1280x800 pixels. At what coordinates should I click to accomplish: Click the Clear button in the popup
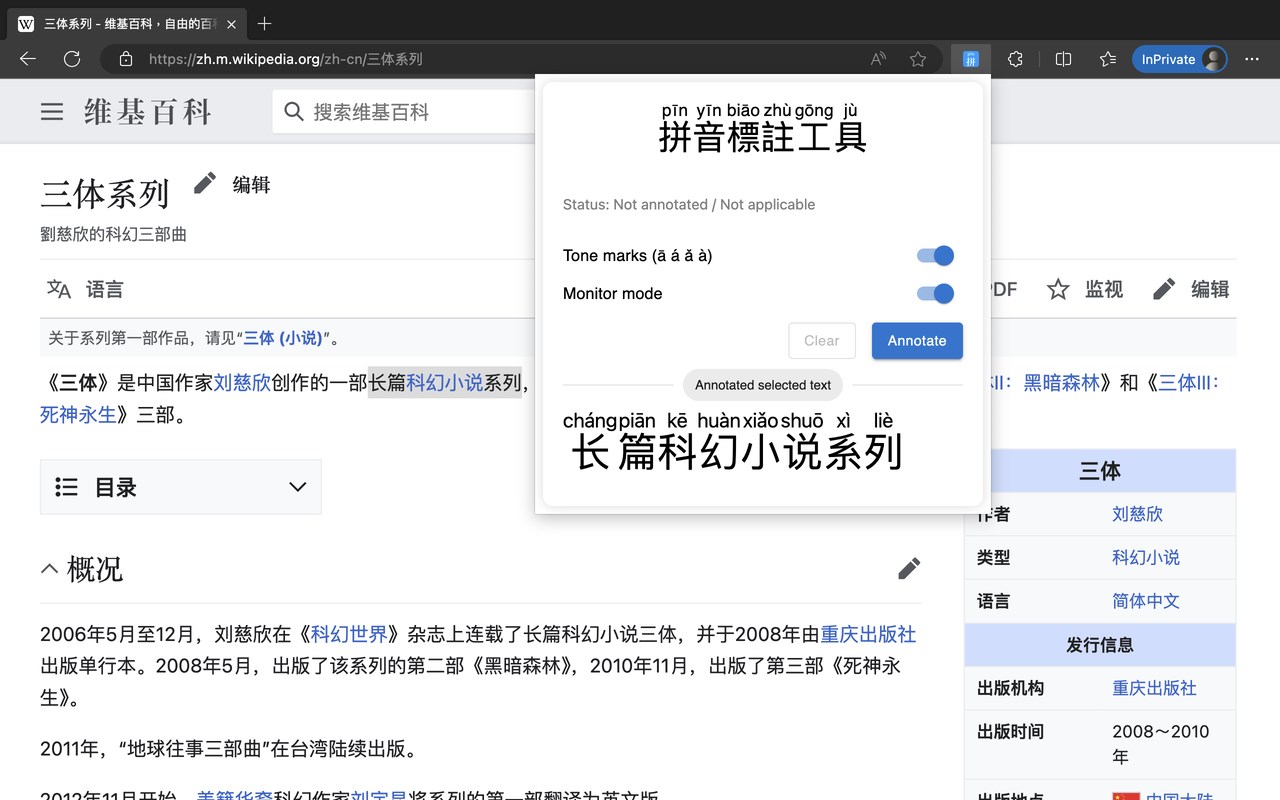(822, 341)
